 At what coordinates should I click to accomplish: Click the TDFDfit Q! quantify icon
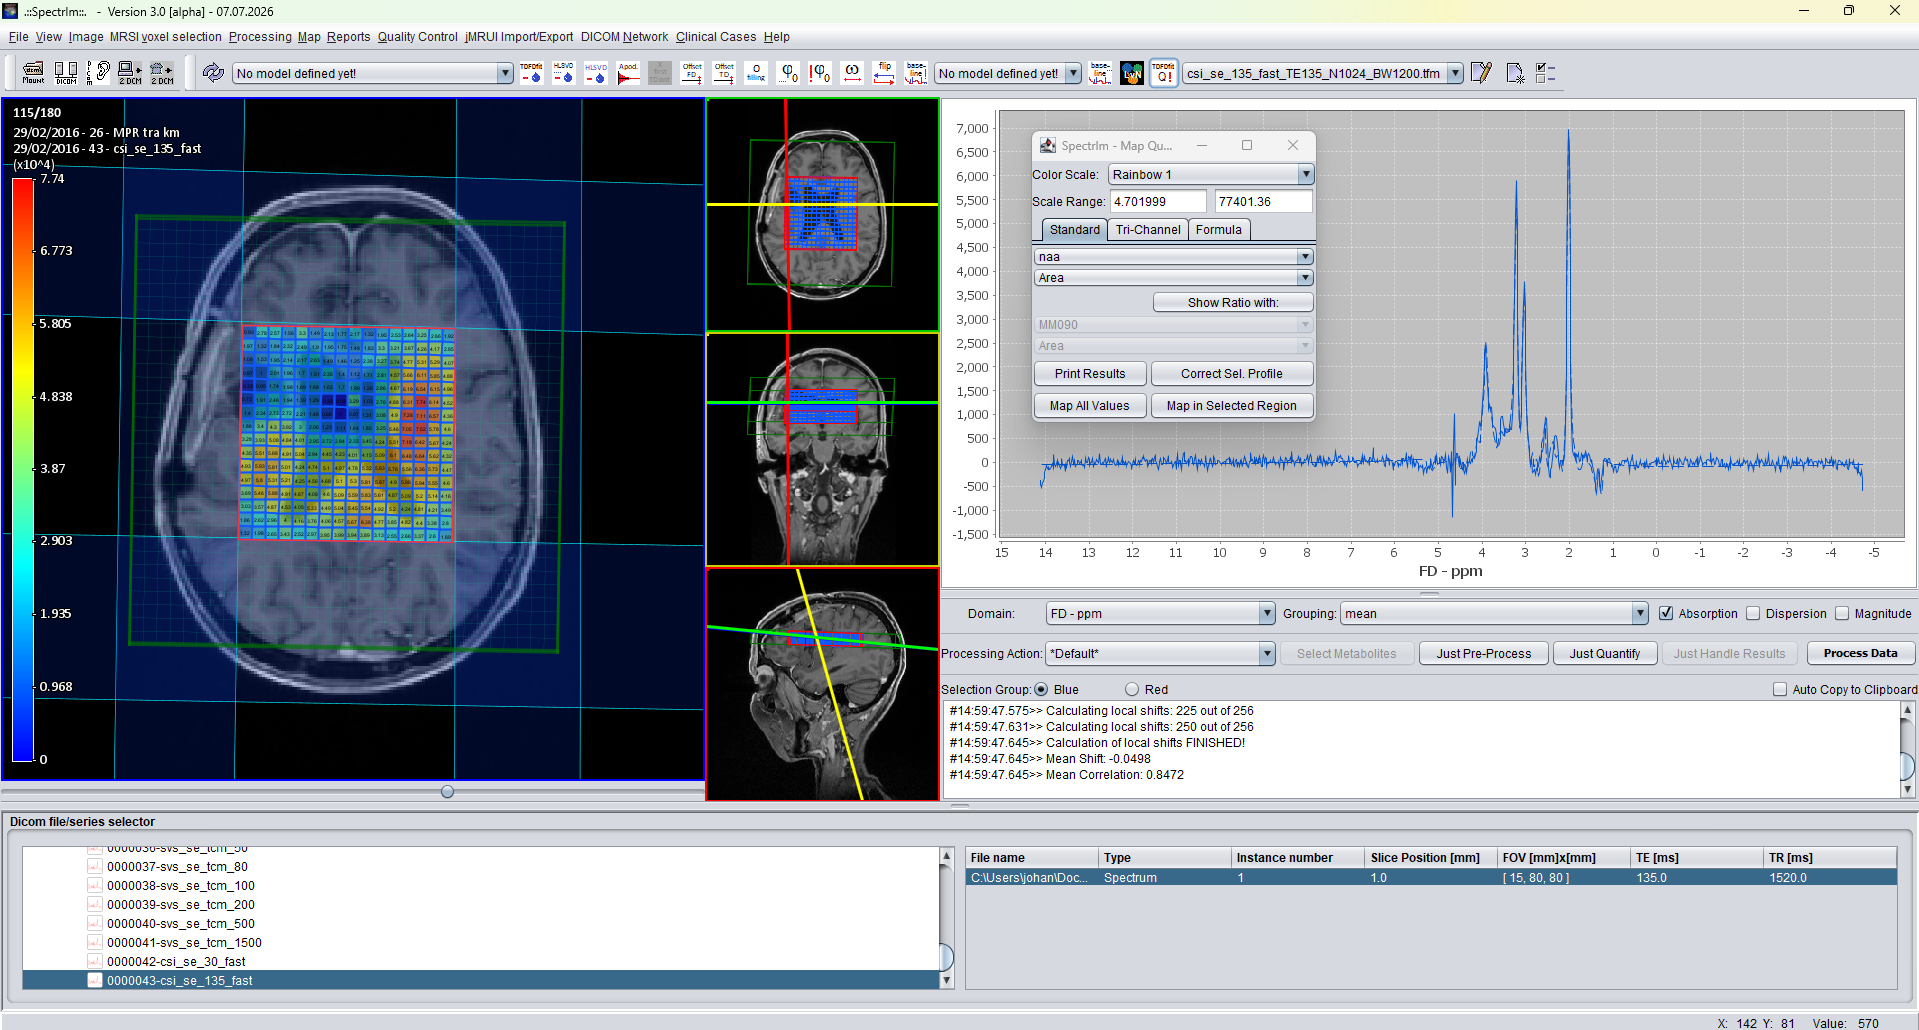1164,73
